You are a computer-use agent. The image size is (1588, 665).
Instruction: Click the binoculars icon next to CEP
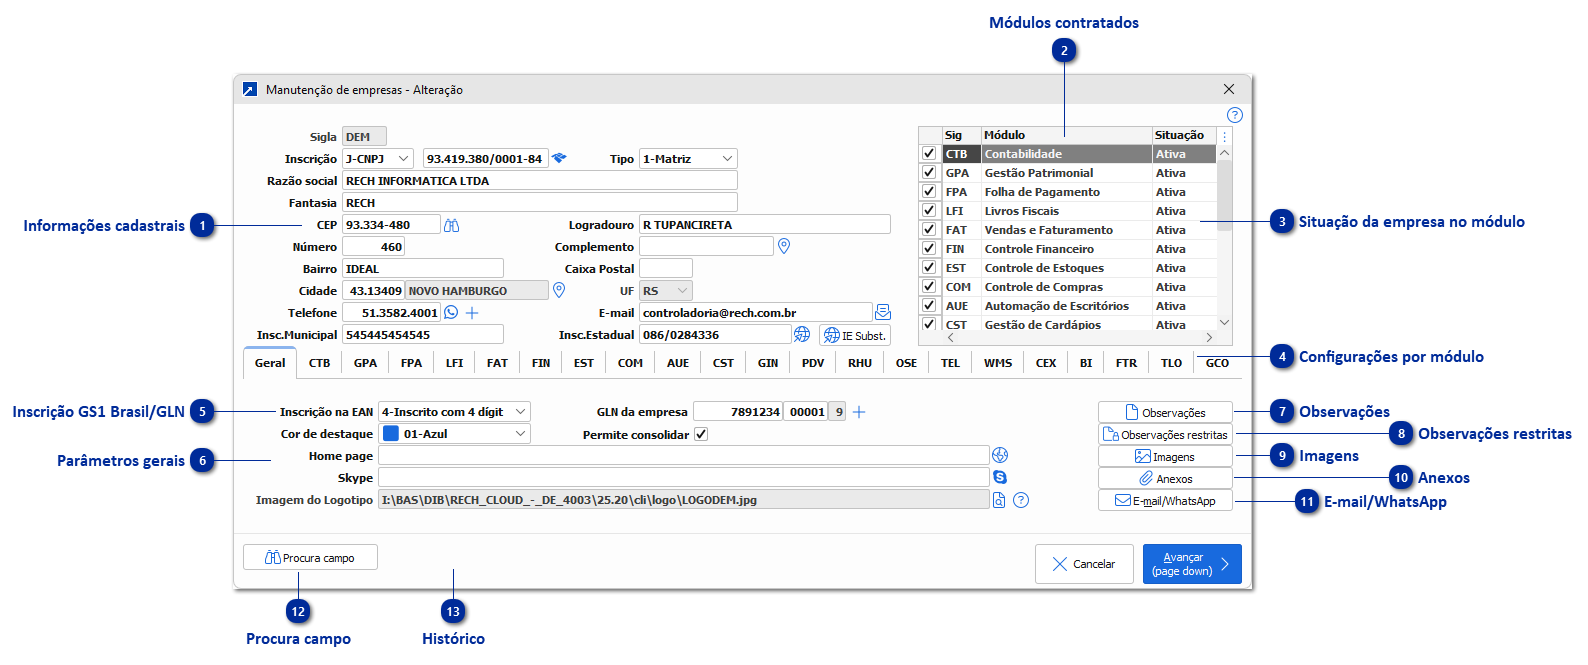tap(452, 225)
